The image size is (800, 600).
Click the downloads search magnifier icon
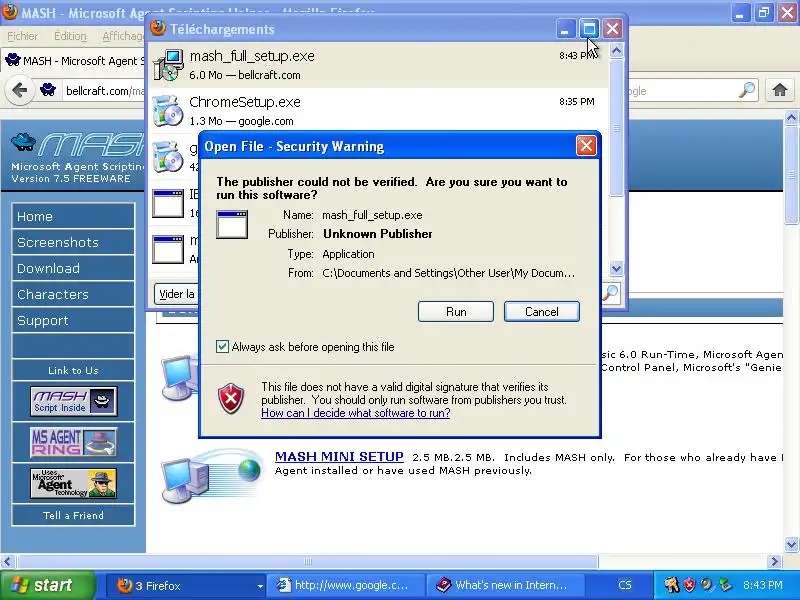point(611,292)
